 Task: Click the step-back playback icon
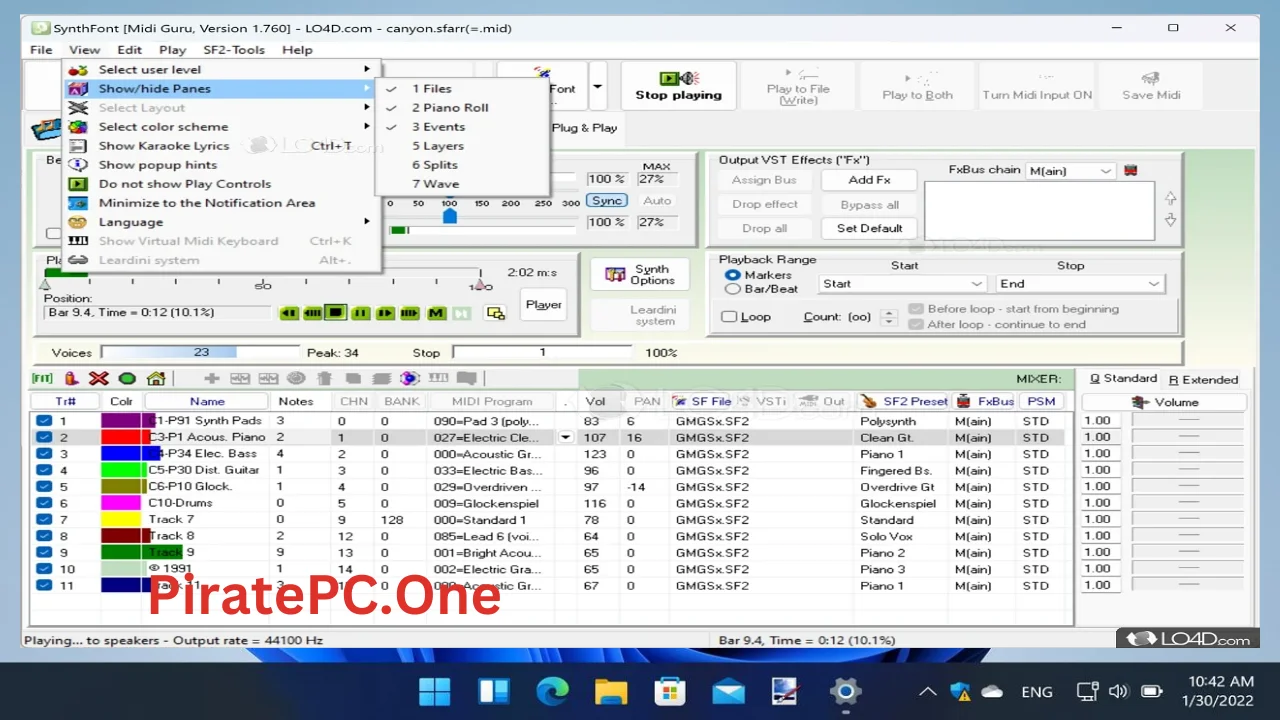pyautogui.click(x=313, y=313)
